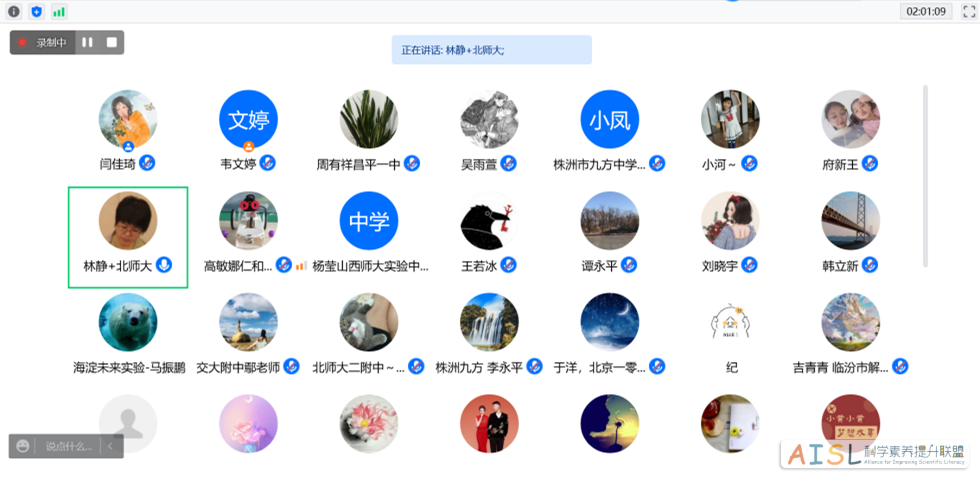The width and height of the screenshot is (980, 481).
Task: Click the 正在讲话 speaker banner
Action: pos(491,49)
